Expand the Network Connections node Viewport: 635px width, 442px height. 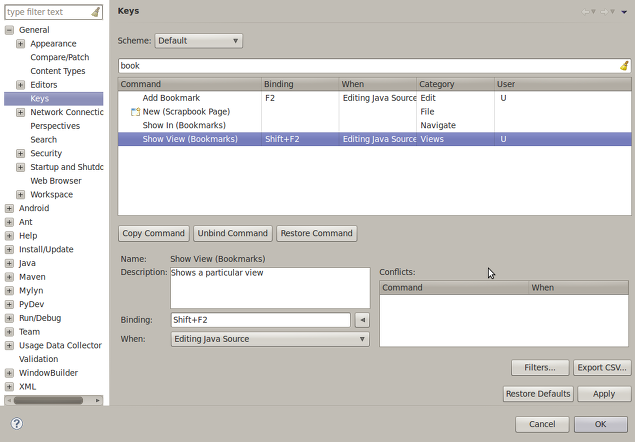click(x=21, y=112)
